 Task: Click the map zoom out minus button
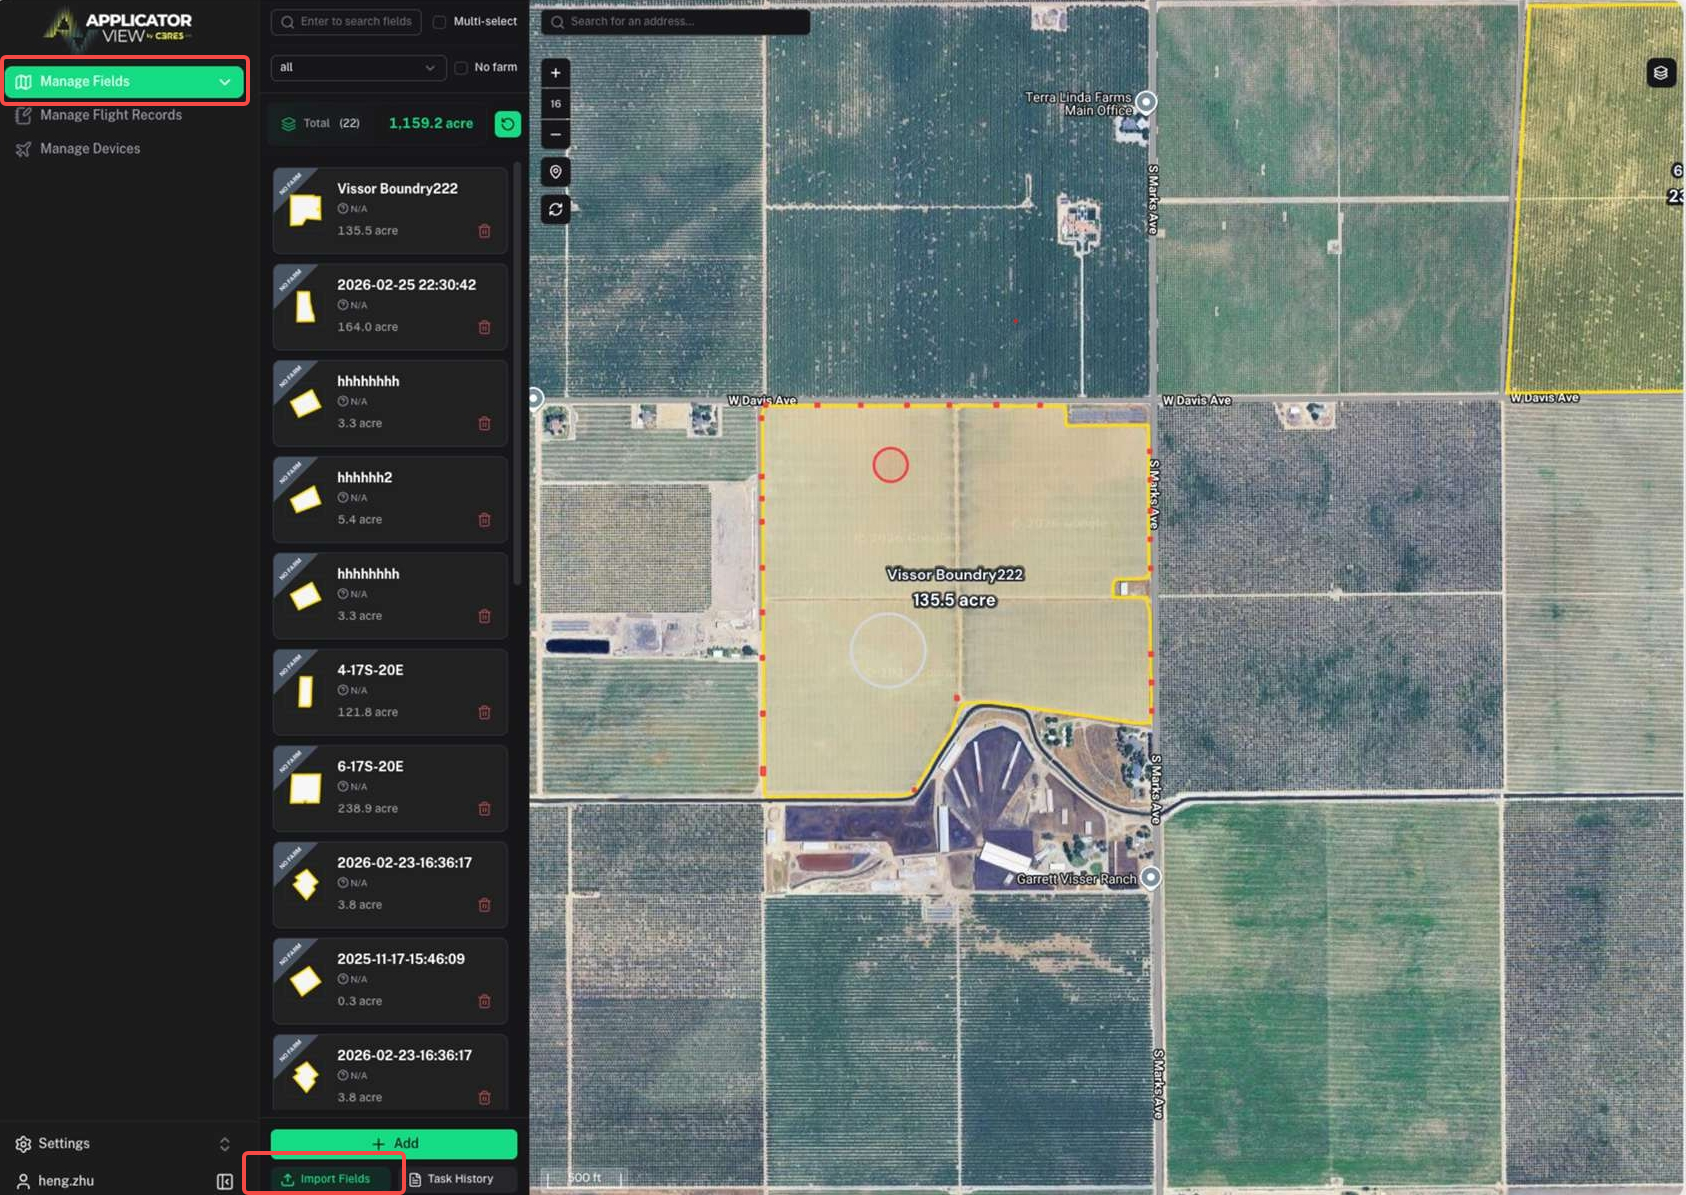555,134
